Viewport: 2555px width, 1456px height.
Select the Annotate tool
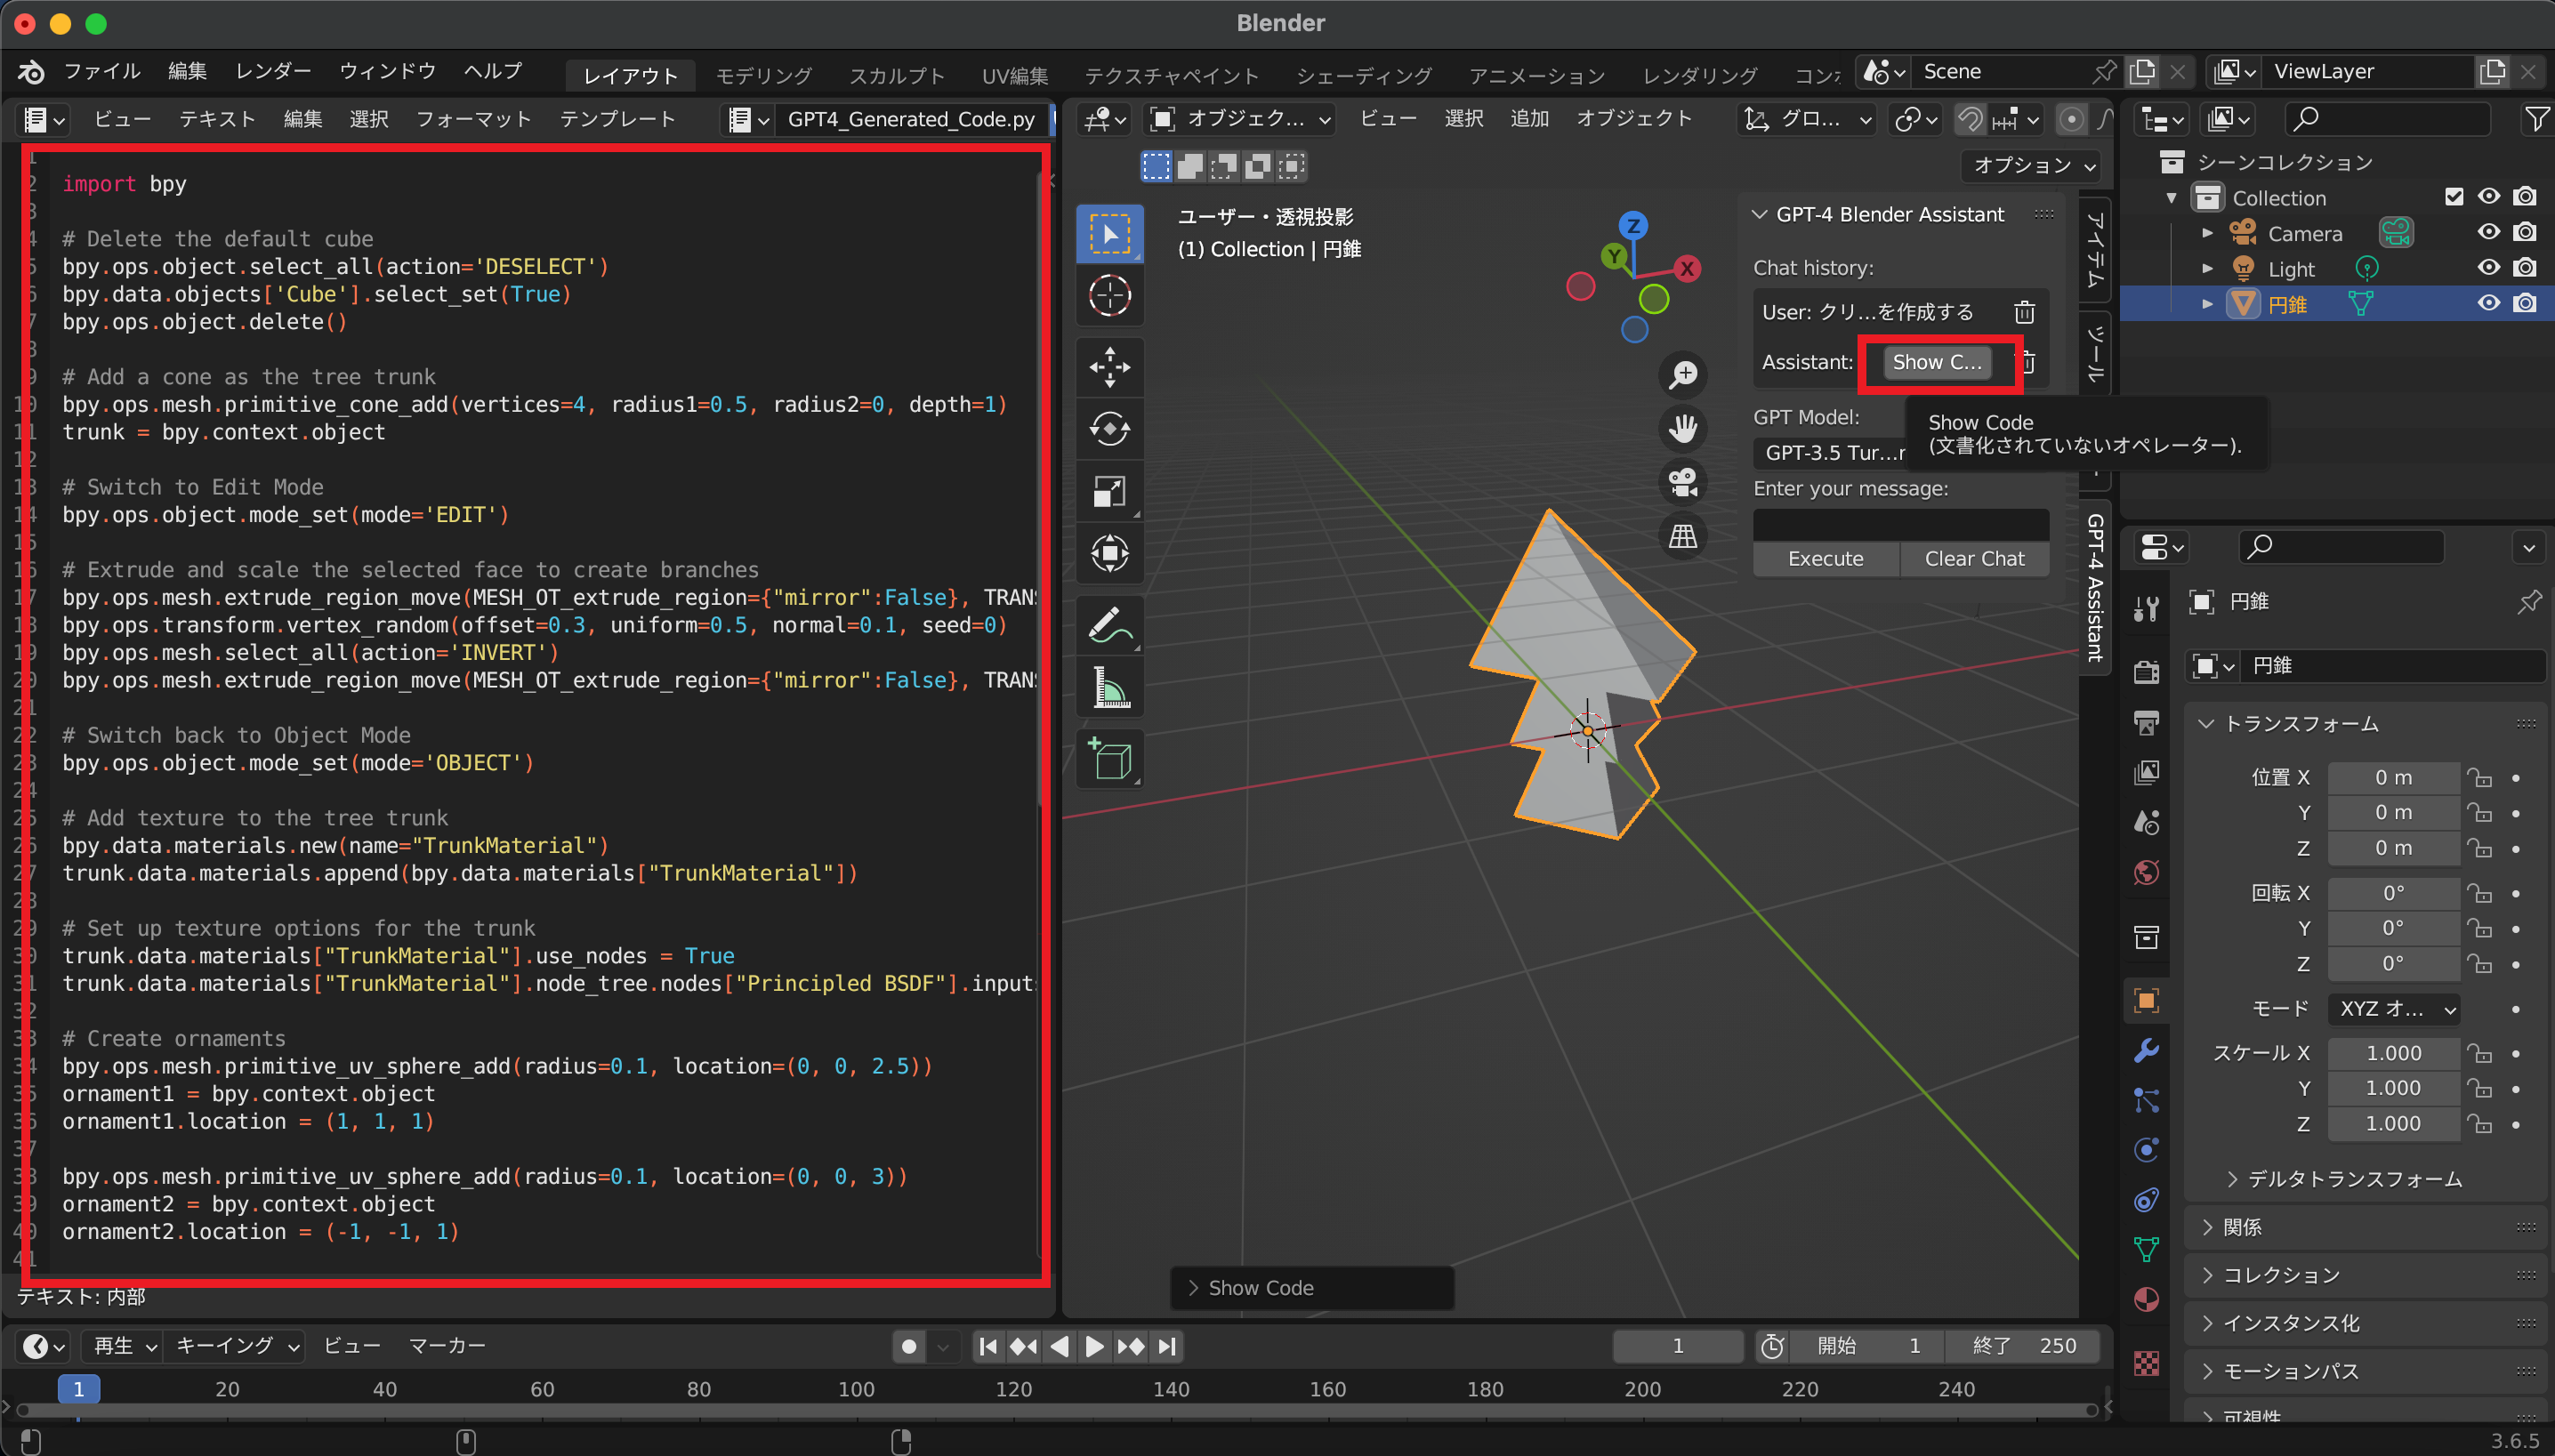click(x=1109, y=624)
